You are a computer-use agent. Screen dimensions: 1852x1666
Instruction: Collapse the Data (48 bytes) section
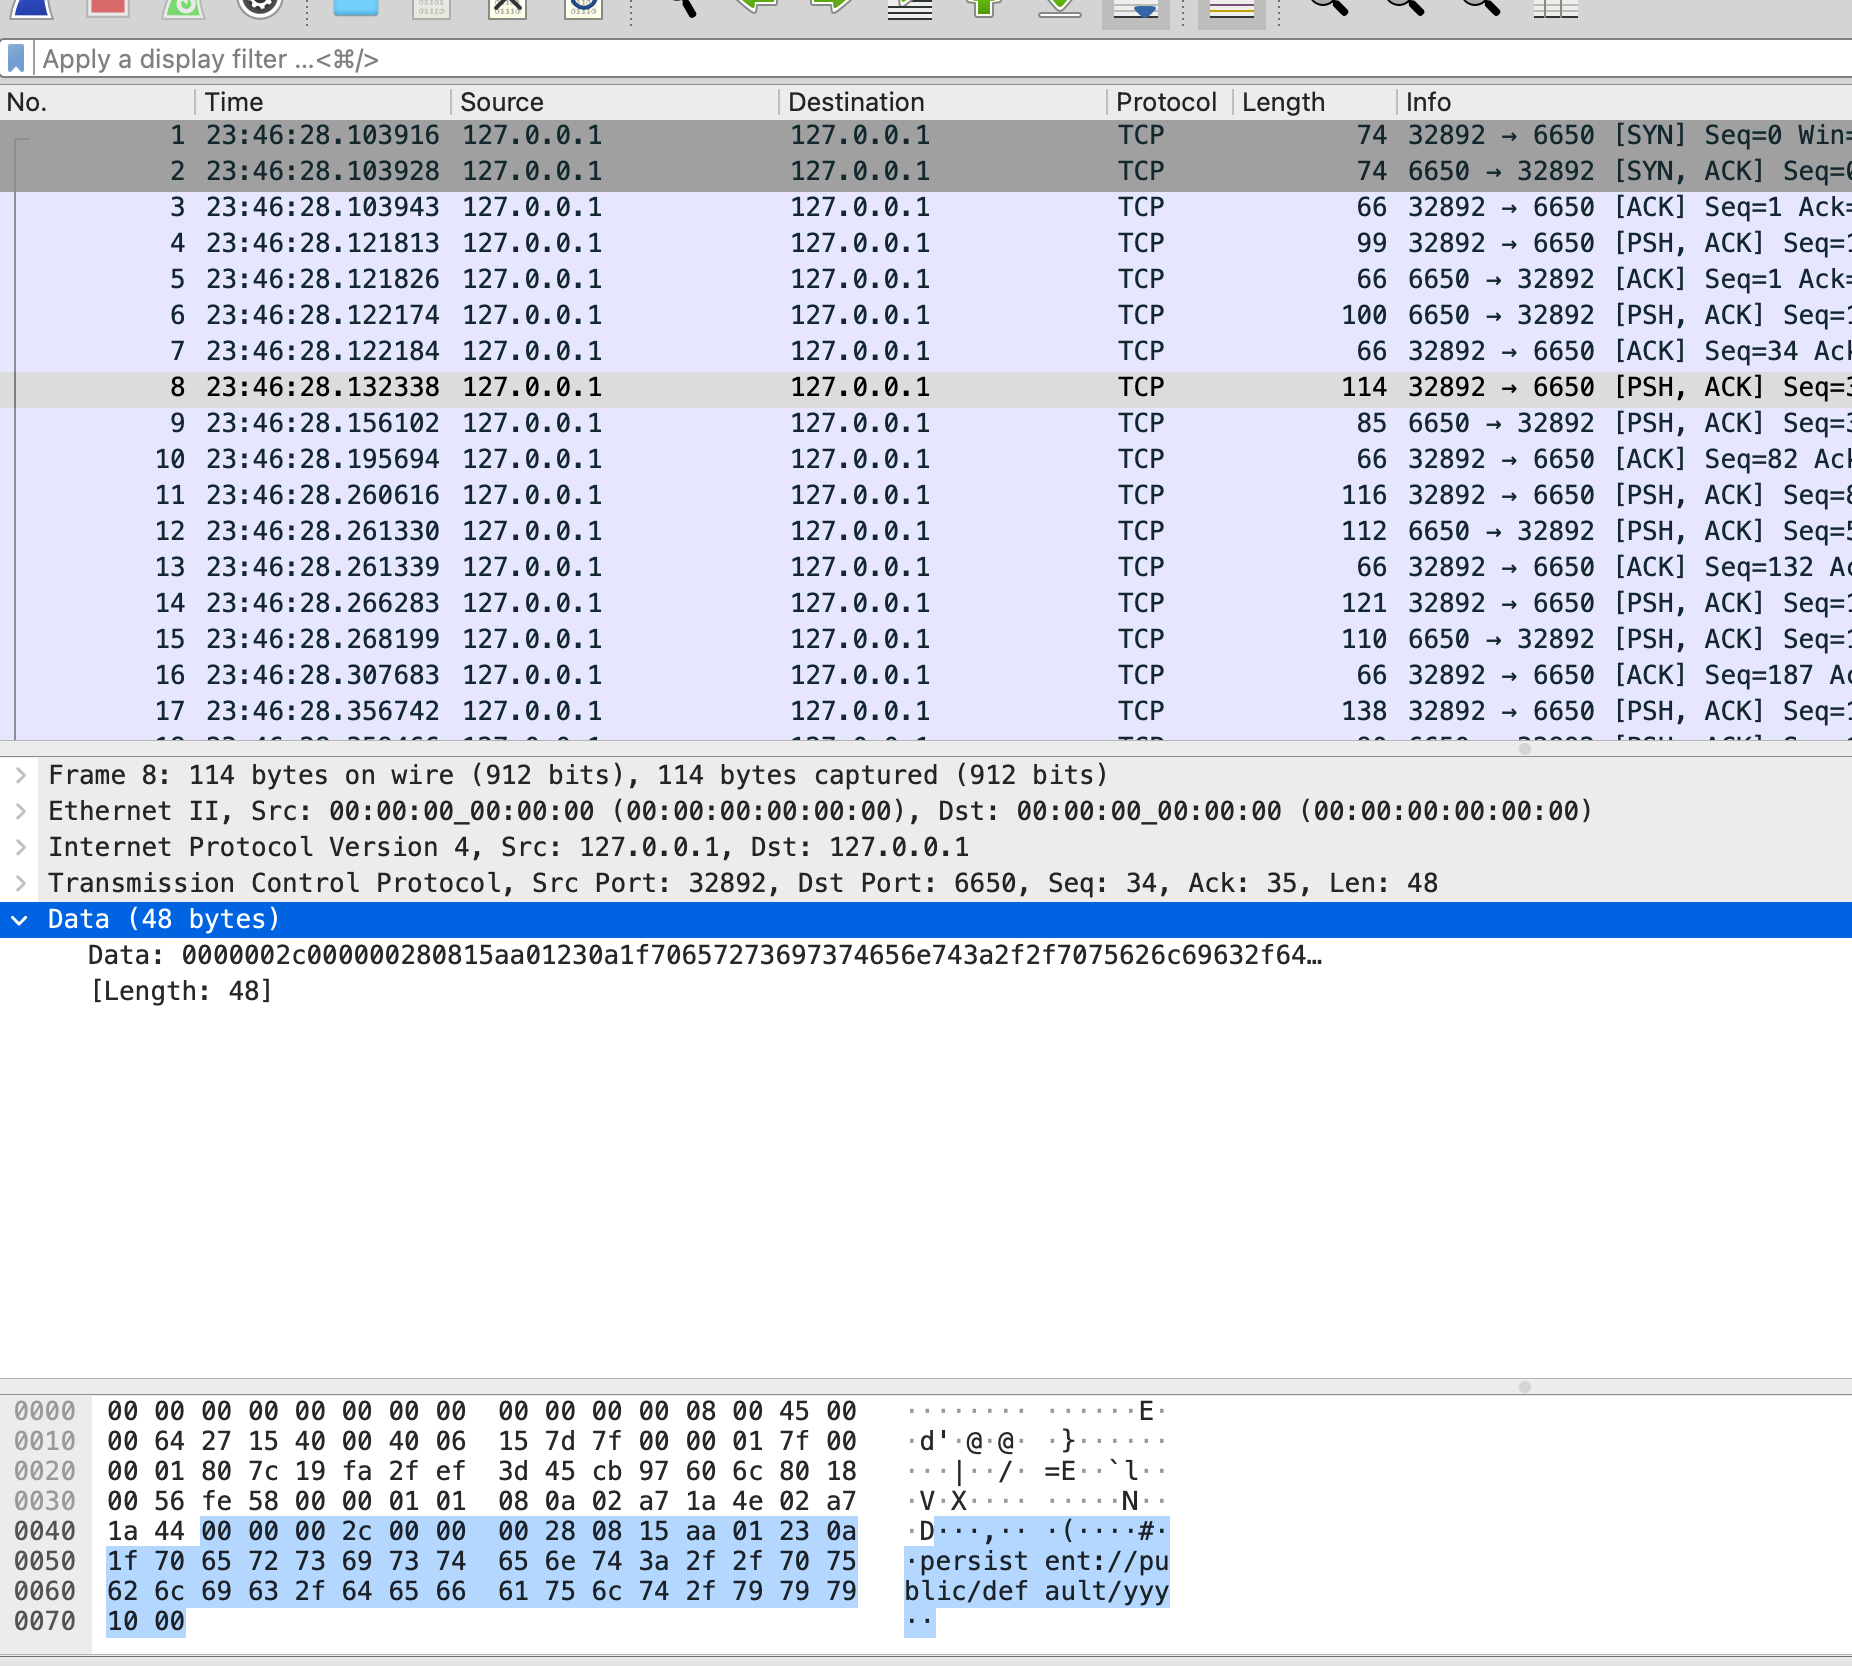(20, 919)
